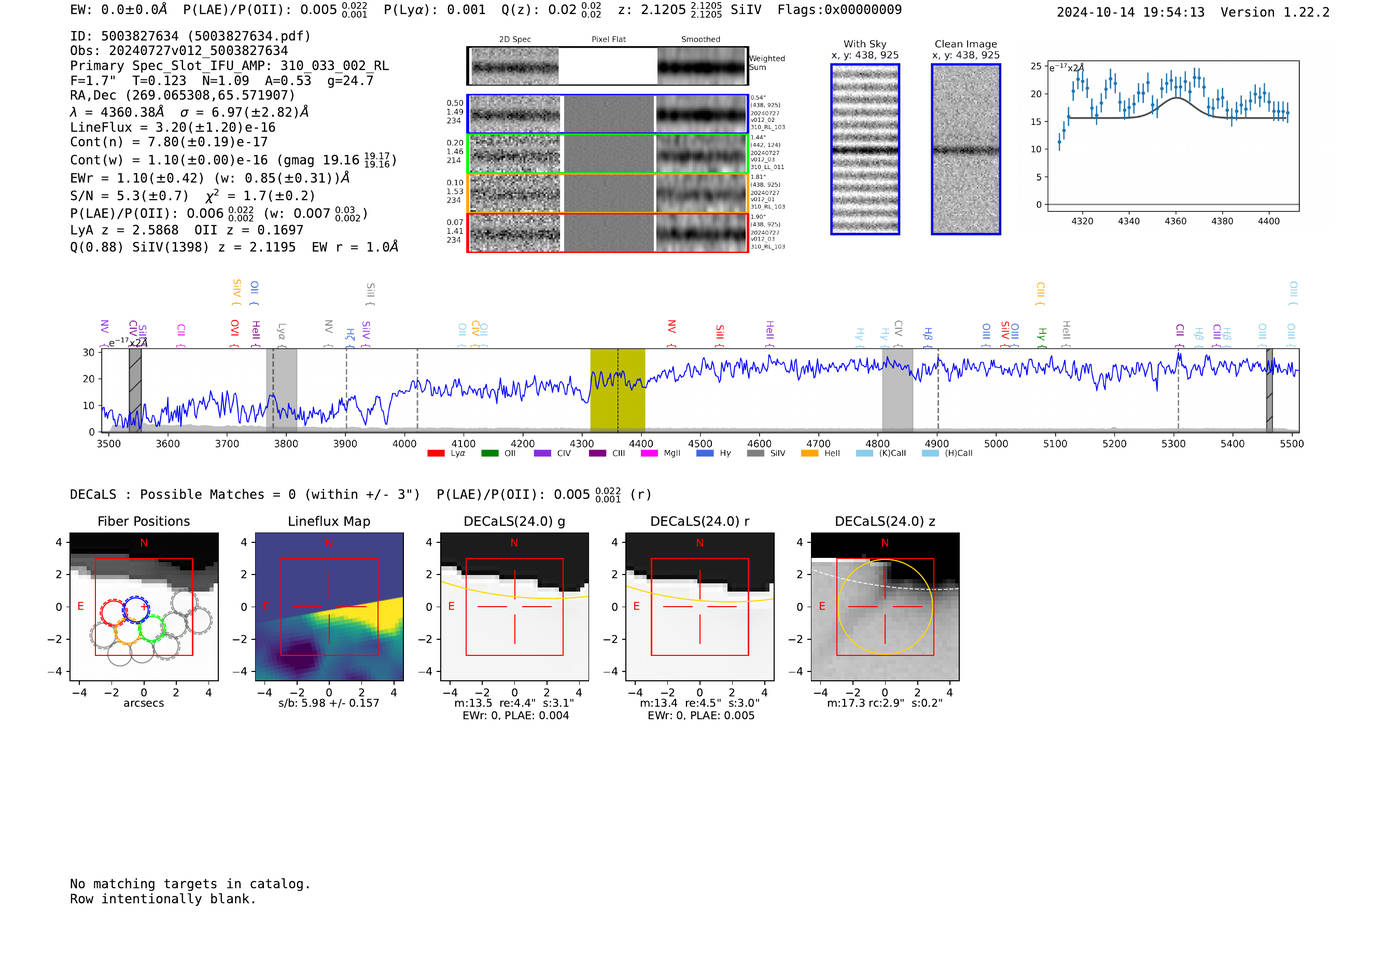
Task: Select the blue-bordered 2D spectrum fiber row
Action: (x=608, y=114)
